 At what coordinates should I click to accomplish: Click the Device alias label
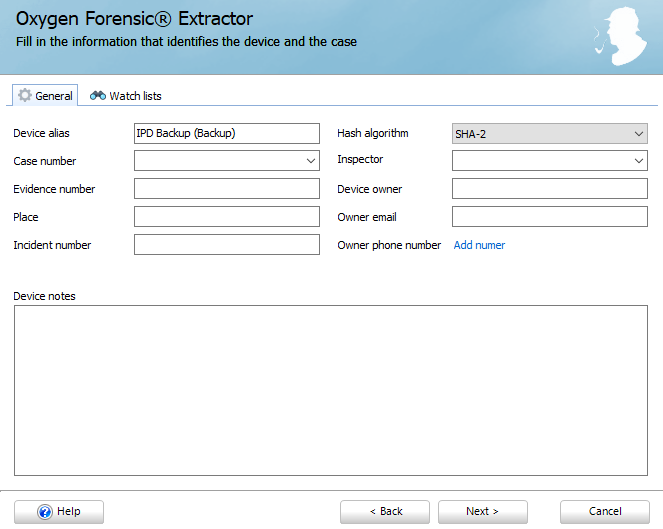(41, 133)
